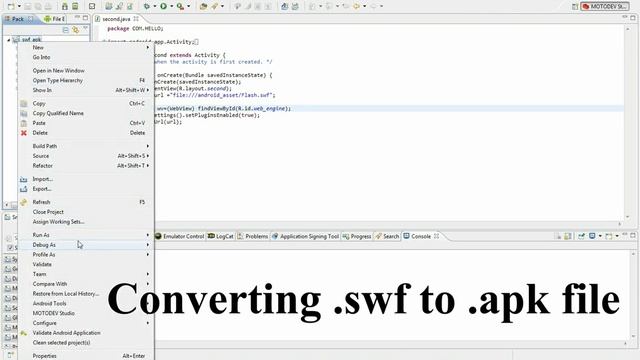640x360 pixels.
Task: Select Copy Qualified Name
Action: [x=87, y=113]
